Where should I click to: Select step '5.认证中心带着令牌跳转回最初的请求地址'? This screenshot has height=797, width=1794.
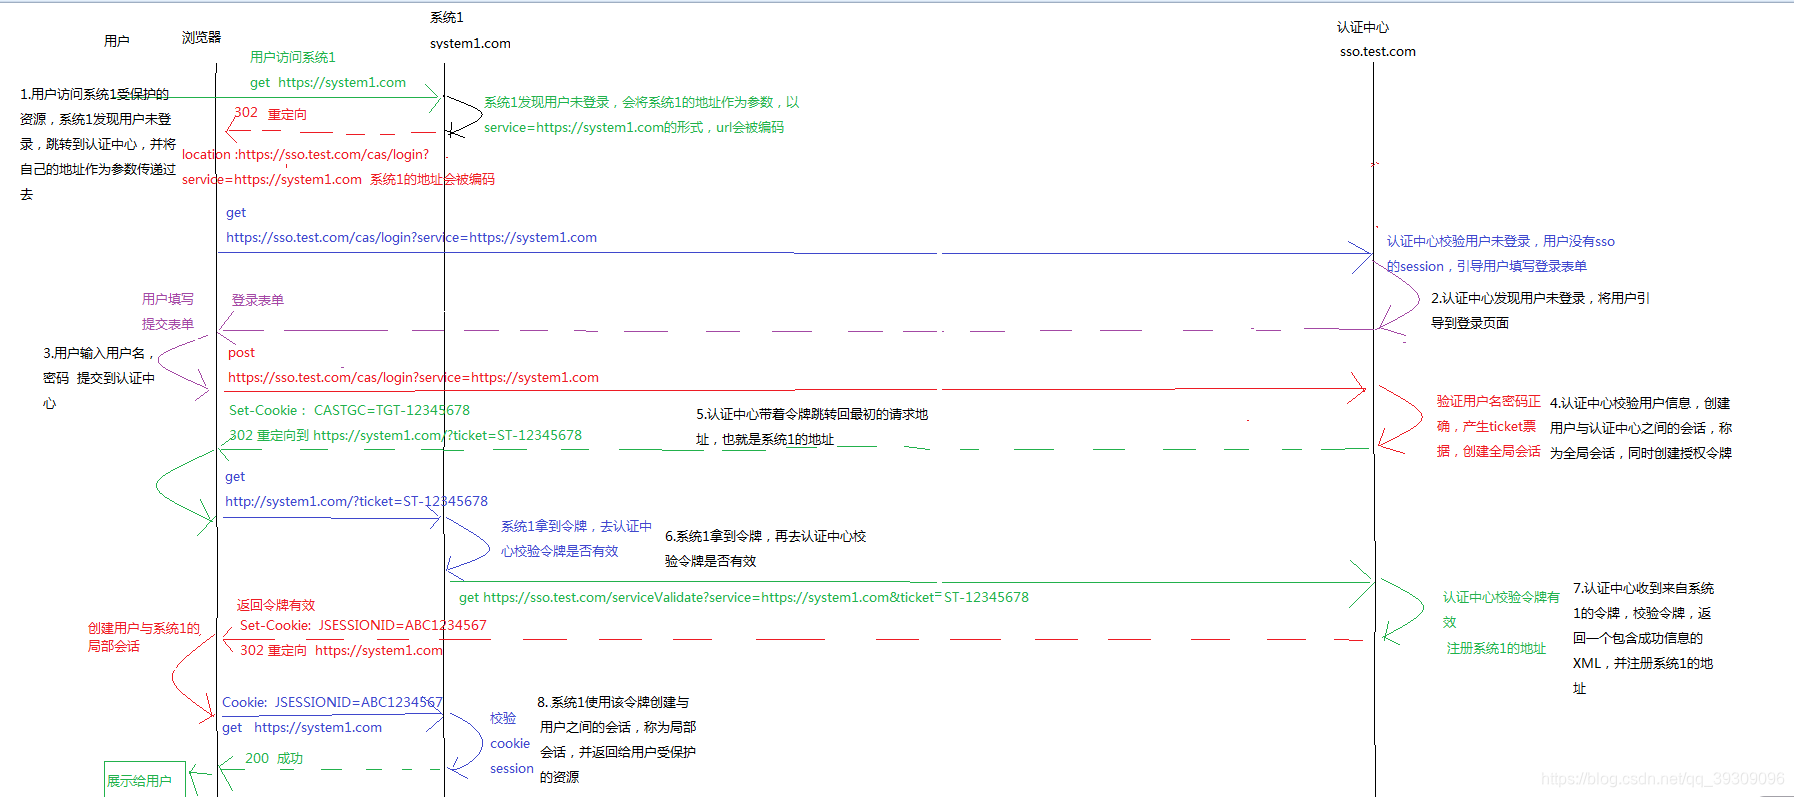[812, 426]
